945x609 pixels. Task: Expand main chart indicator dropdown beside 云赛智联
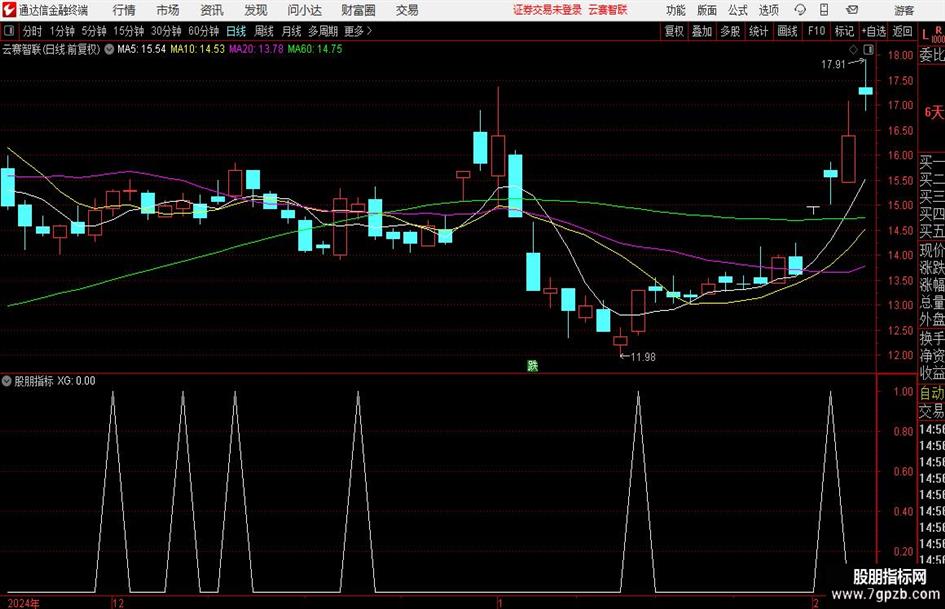pyautogui.click(x=109, y=49)
